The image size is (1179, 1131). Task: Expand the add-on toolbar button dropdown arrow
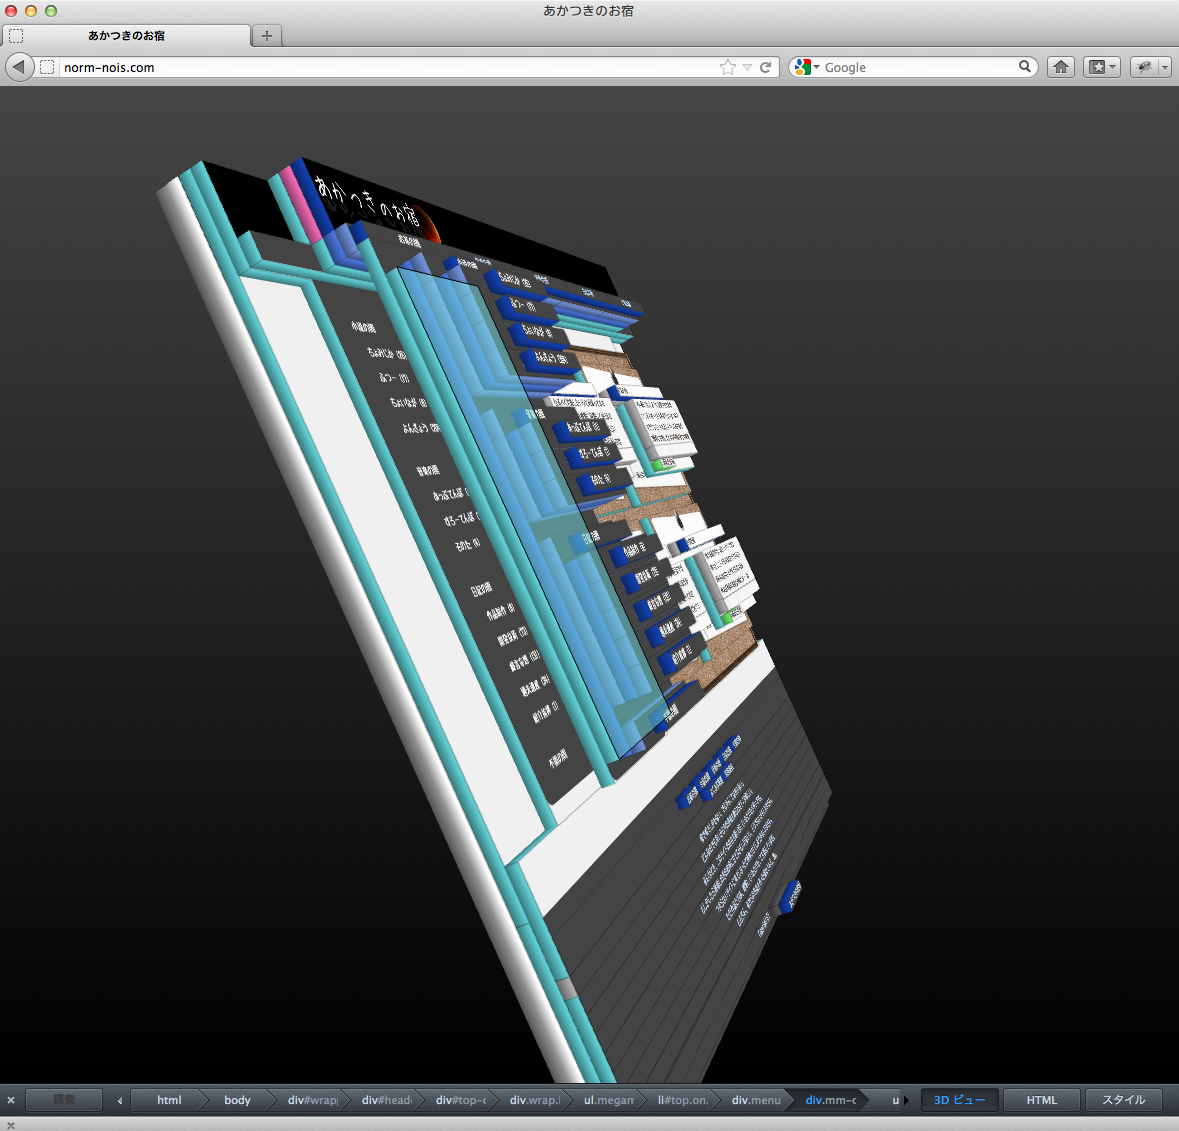tap(1164, 67)
